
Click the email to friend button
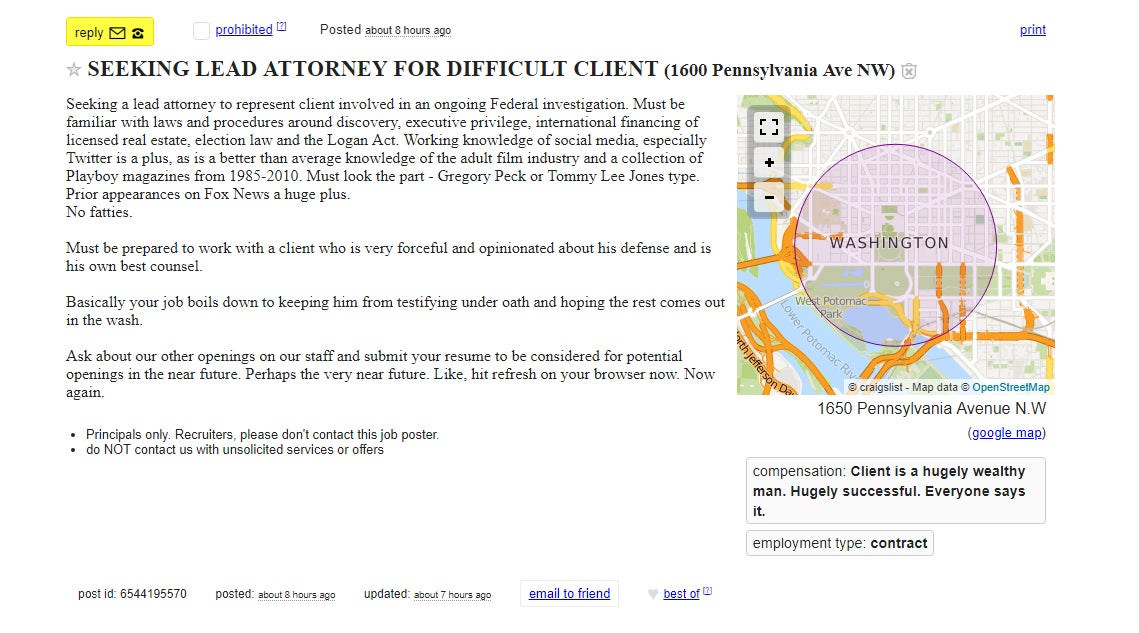pyautogui.click(x=570, y=594)
